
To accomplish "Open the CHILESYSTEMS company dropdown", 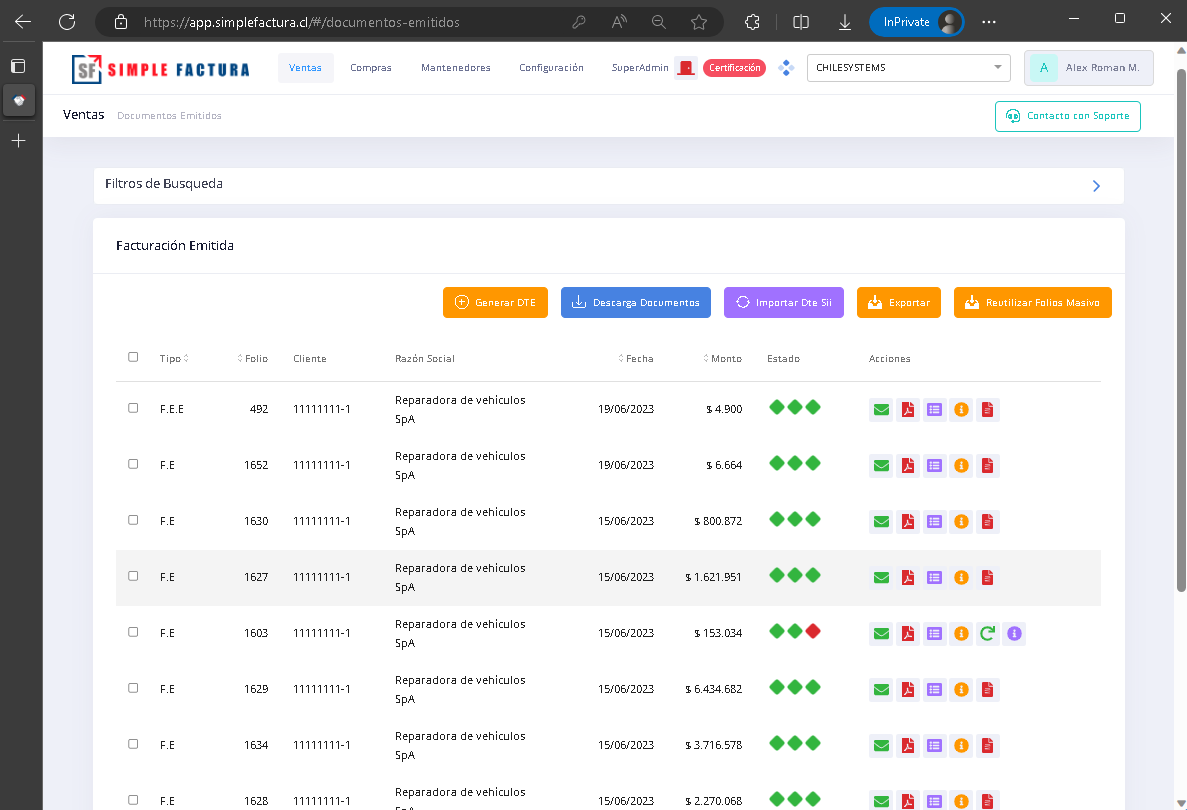I will 908,67.
